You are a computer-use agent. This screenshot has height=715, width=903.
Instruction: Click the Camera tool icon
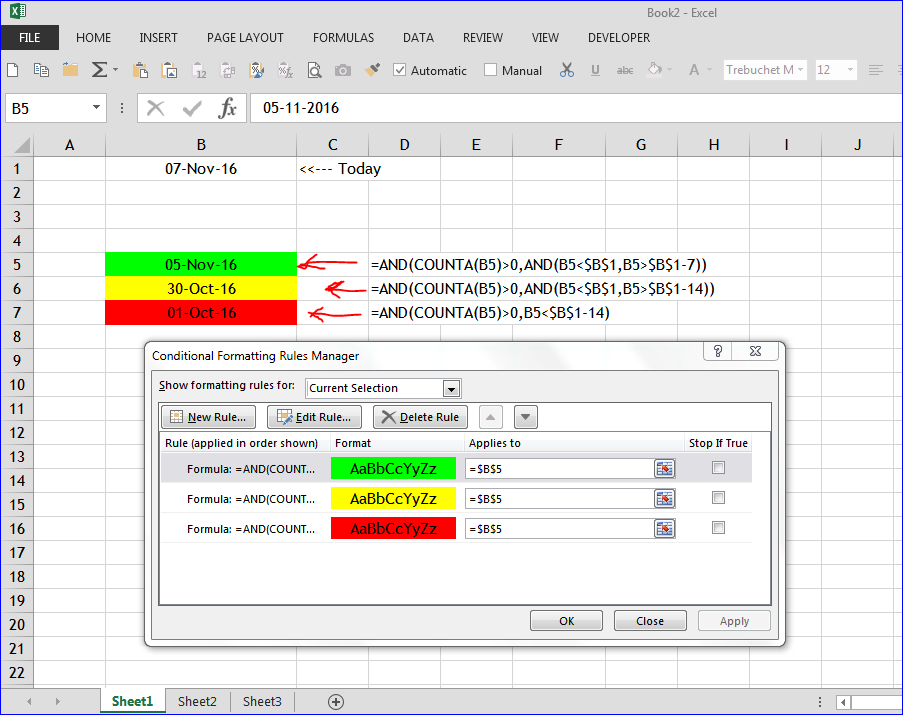(343, 70)
